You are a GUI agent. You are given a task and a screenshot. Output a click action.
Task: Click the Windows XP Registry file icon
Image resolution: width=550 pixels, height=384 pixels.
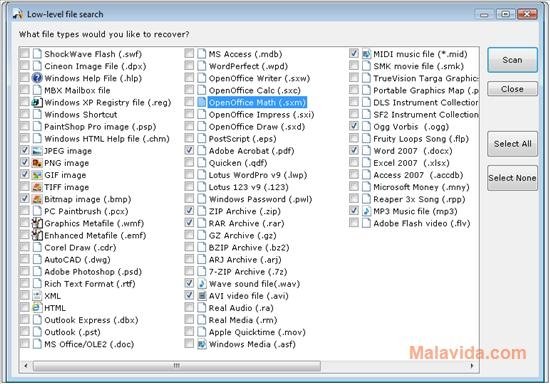coord(37,102)
